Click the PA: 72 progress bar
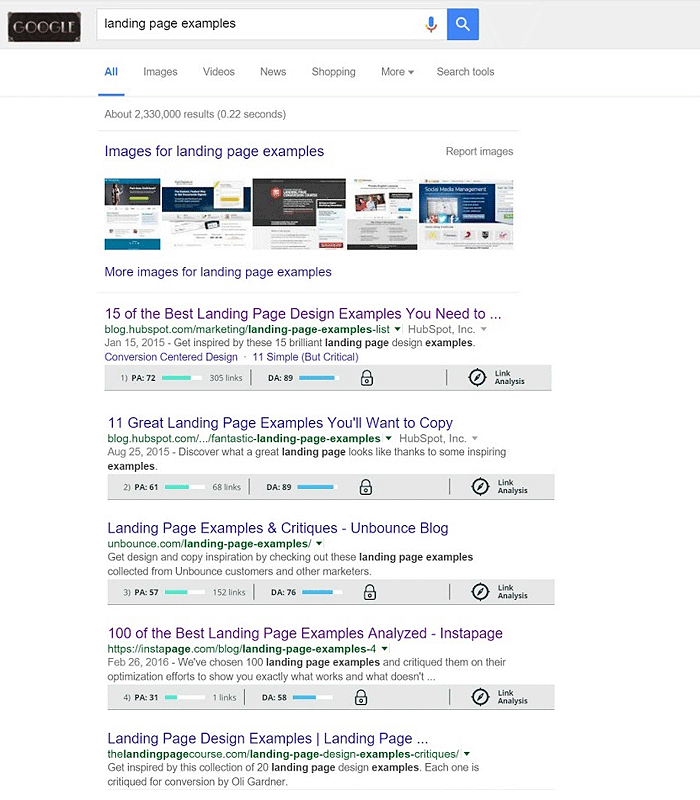This screenshot has height=800, width=700. pyautogui.click(x=182, y=378)
